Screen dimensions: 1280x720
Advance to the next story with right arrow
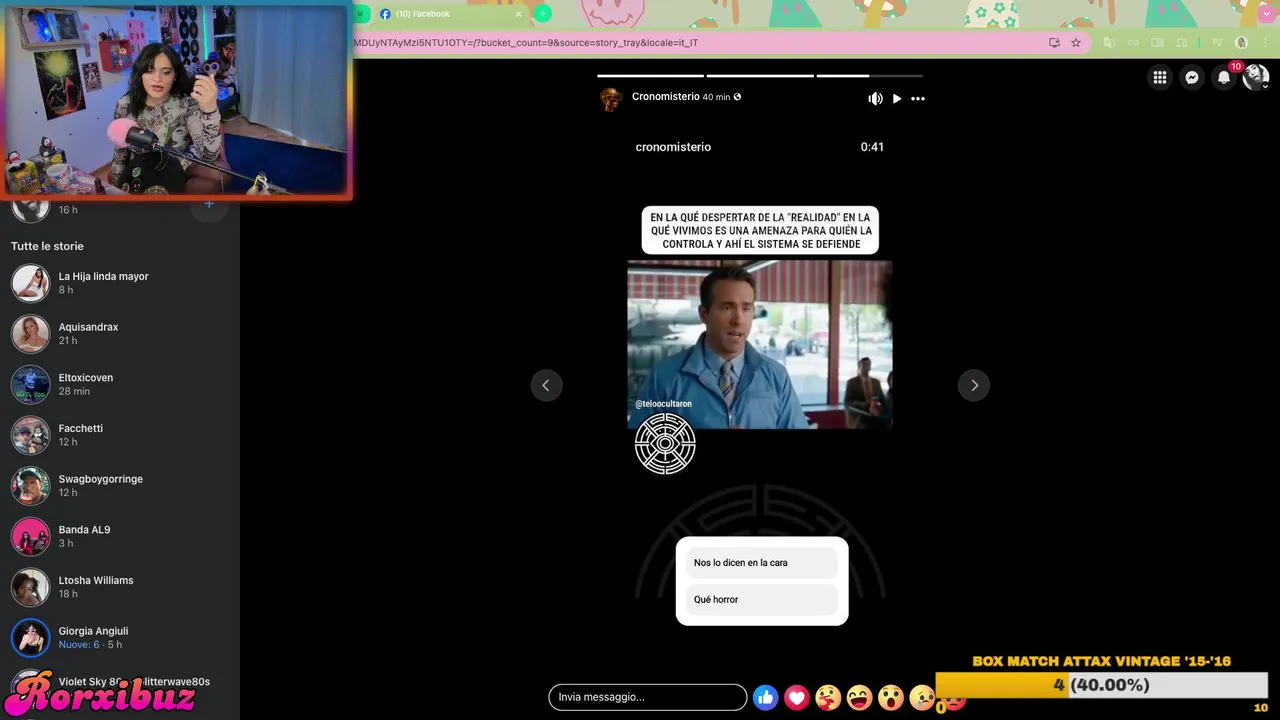pyautogui.click(x=974, y=385)
